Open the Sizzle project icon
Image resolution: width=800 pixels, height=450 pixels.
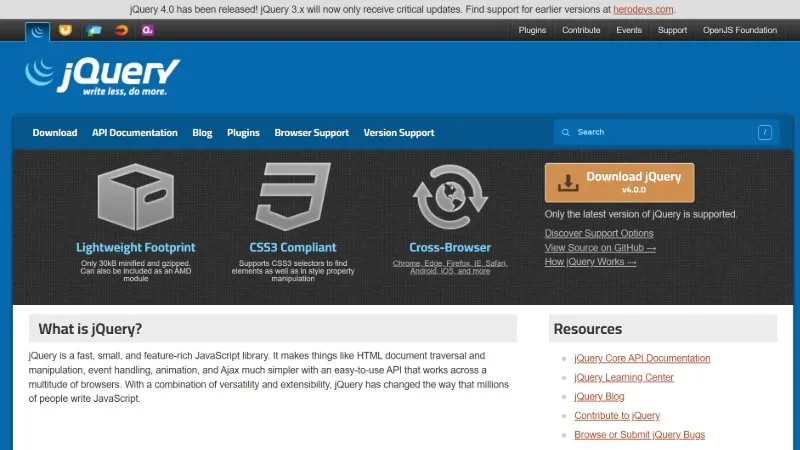click(121, 31)
